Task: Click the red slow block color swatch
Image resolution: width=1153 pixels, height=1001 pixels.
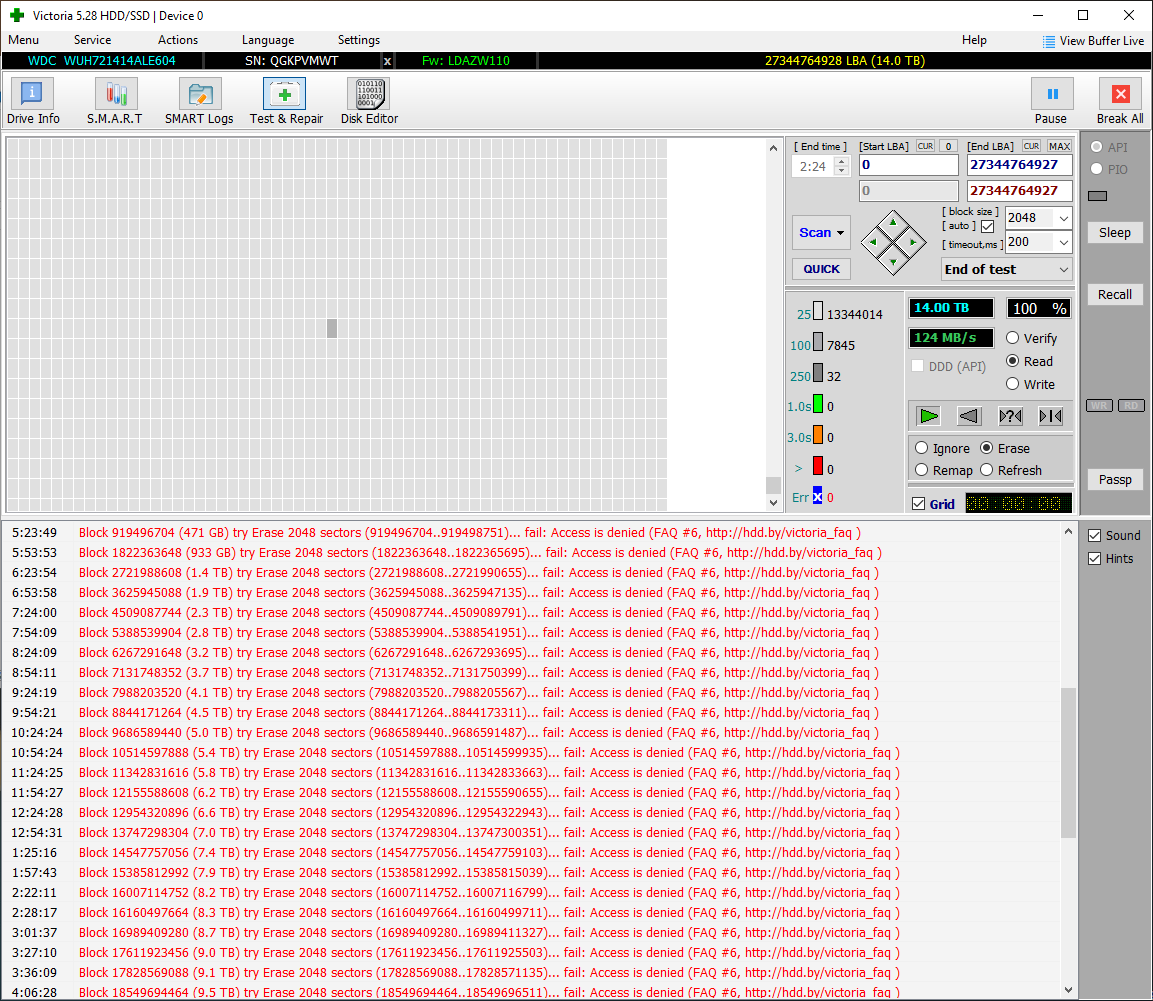Action: [x=818, y=467]
